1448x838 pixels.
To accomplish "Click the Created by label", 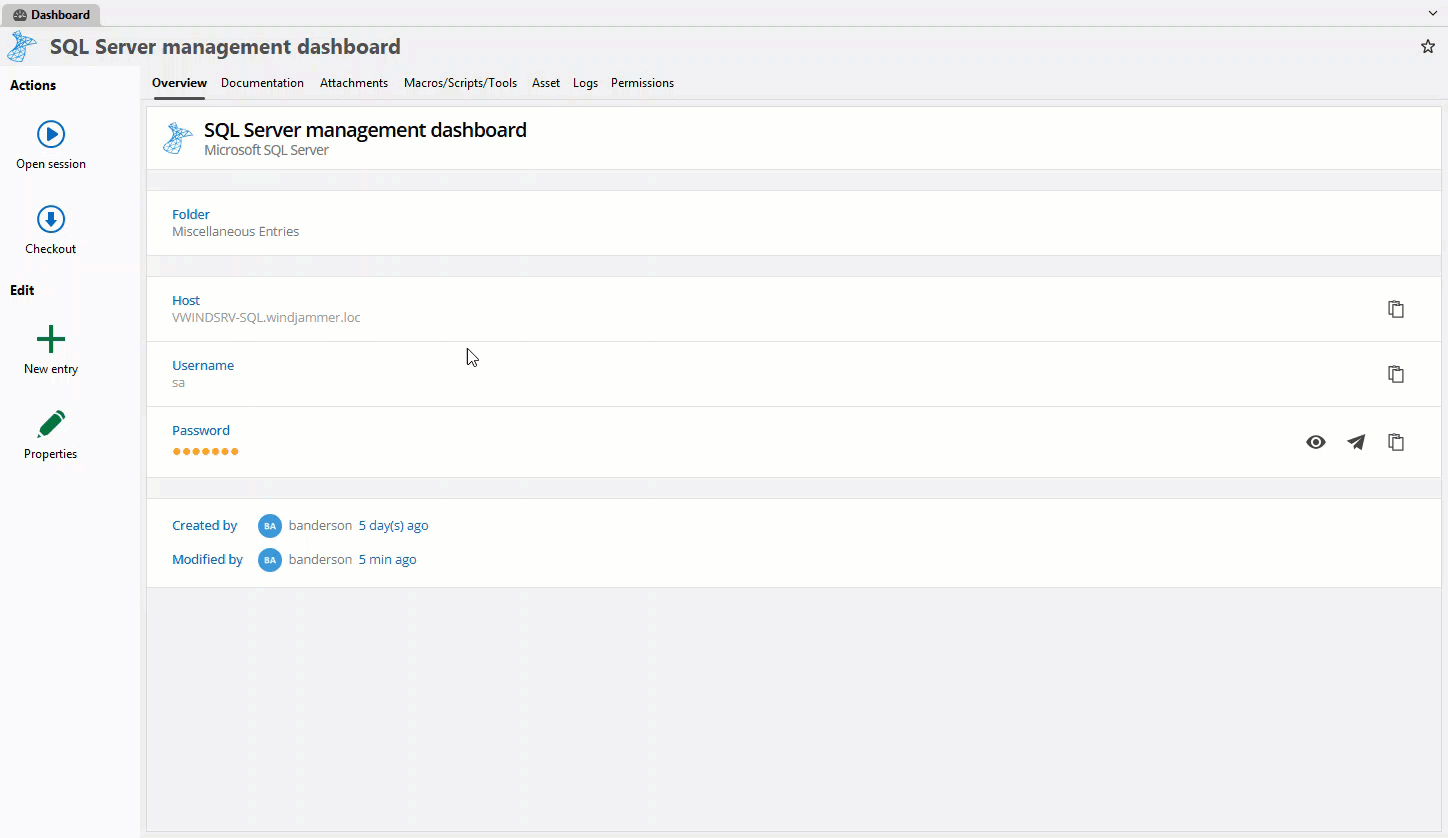I will tap(204, 525).
